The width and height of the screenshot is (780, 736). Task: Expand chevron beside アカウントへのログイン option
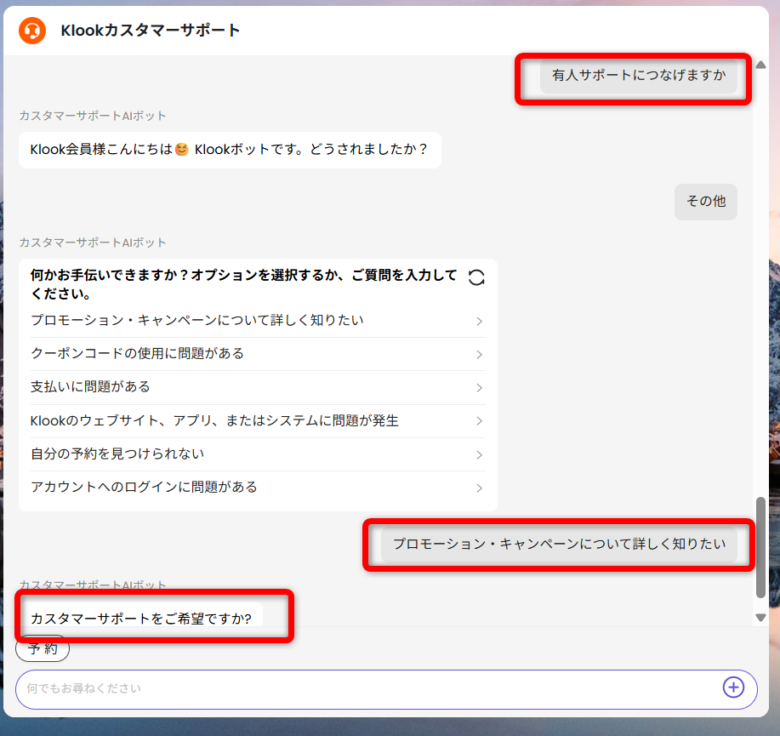pyautogui.click(x=479, y=488)
